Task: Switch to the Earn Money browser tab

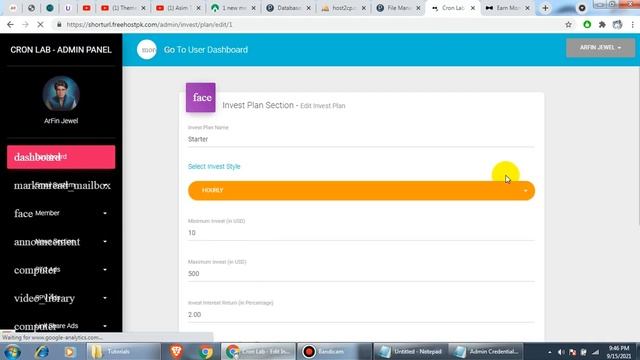Action: pos(507,8)
